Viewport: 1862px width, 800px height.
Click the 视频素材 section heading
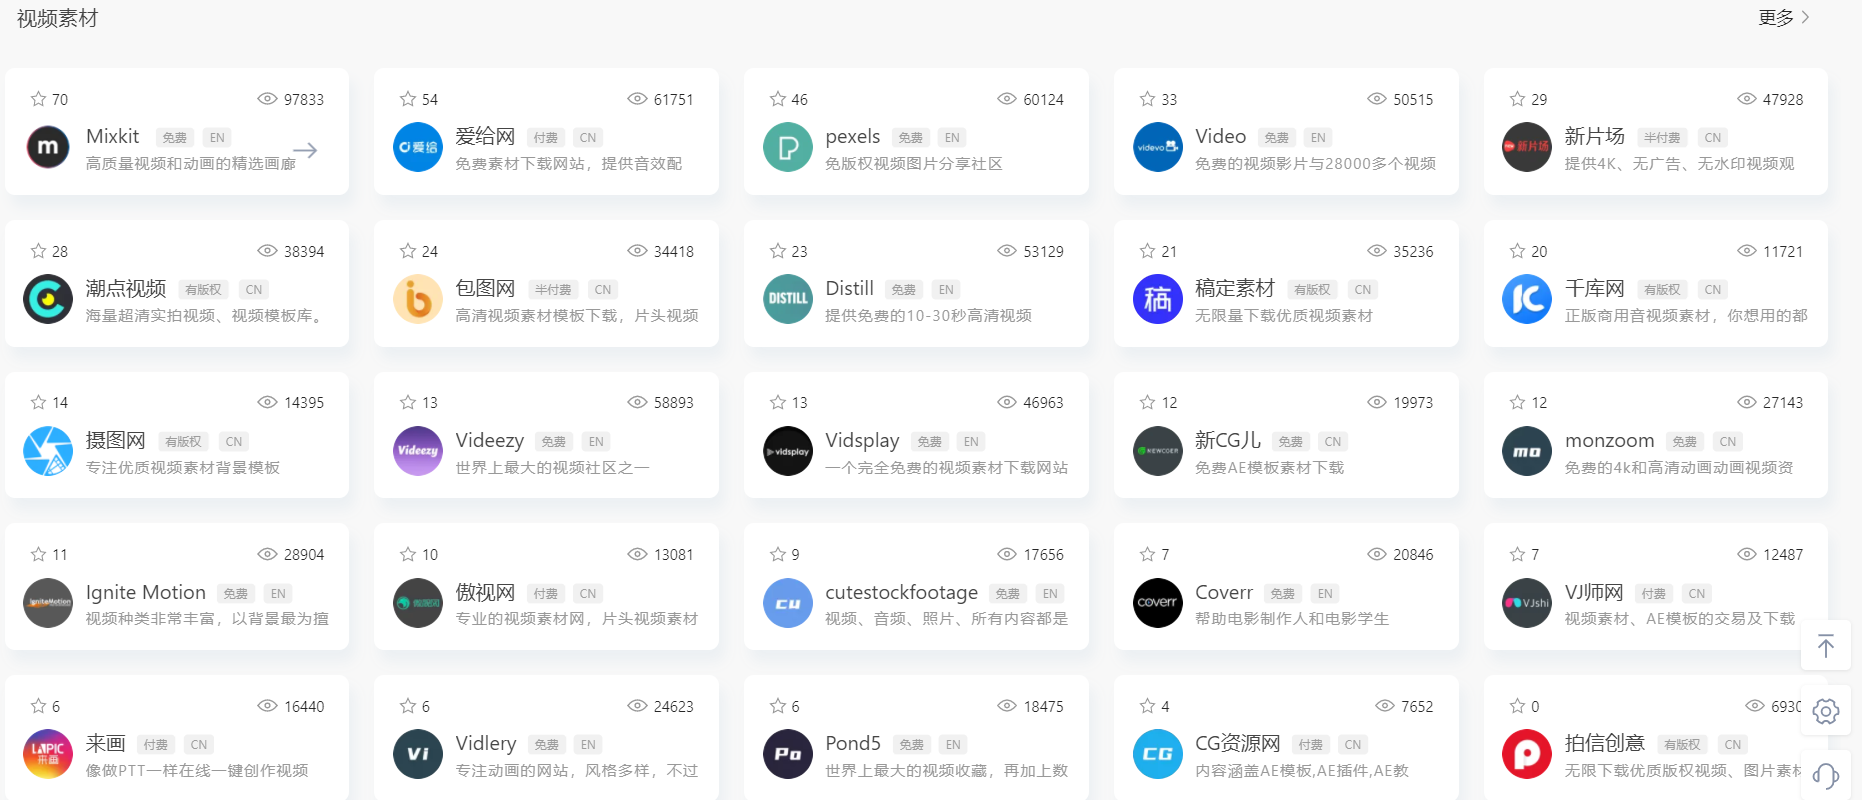(57, 18)
